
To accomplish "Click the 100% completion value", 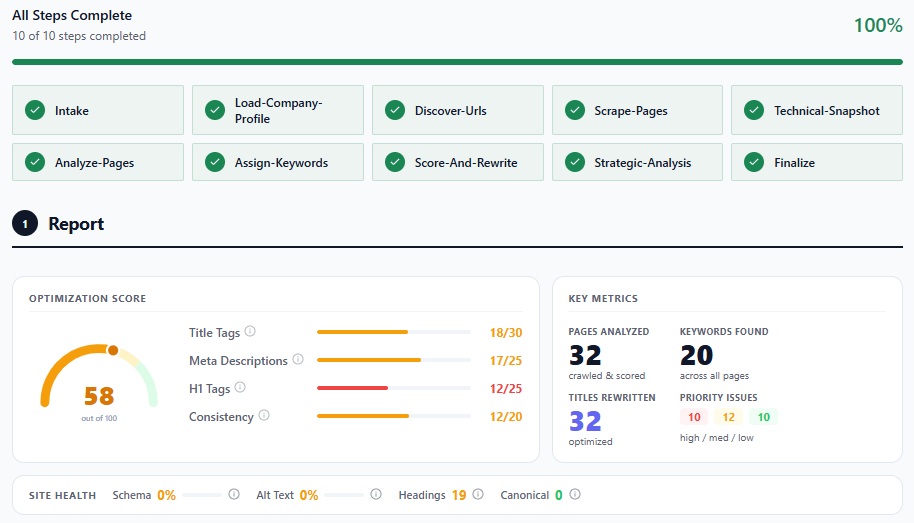I will pyautogui.click(x=878, y=25).
